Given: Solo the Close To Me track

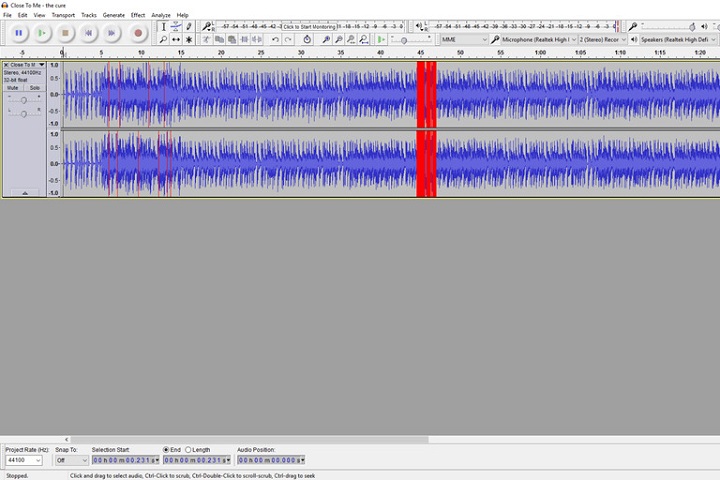Looking at the screenshot, I should [34, 88].
